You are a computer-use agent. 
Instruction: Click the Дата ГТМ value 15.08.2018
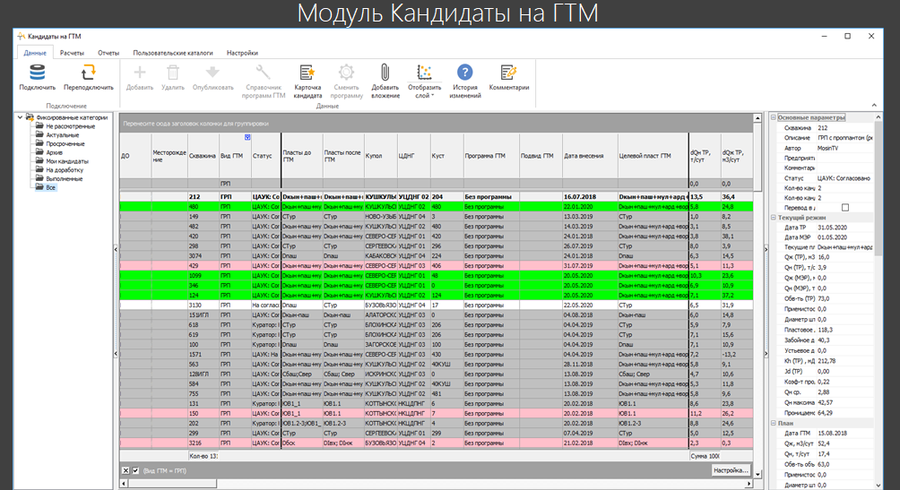coord(832,433)
